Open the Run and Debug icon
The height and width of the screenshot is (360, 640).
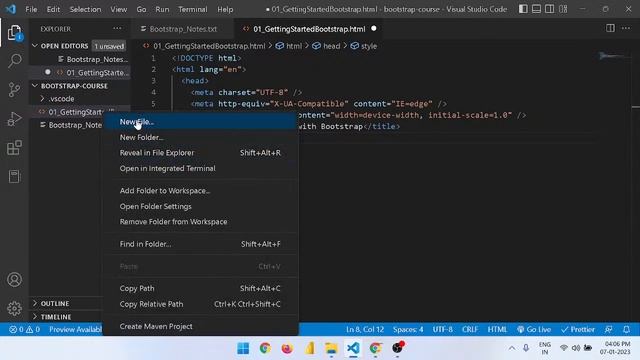(14, 119)
